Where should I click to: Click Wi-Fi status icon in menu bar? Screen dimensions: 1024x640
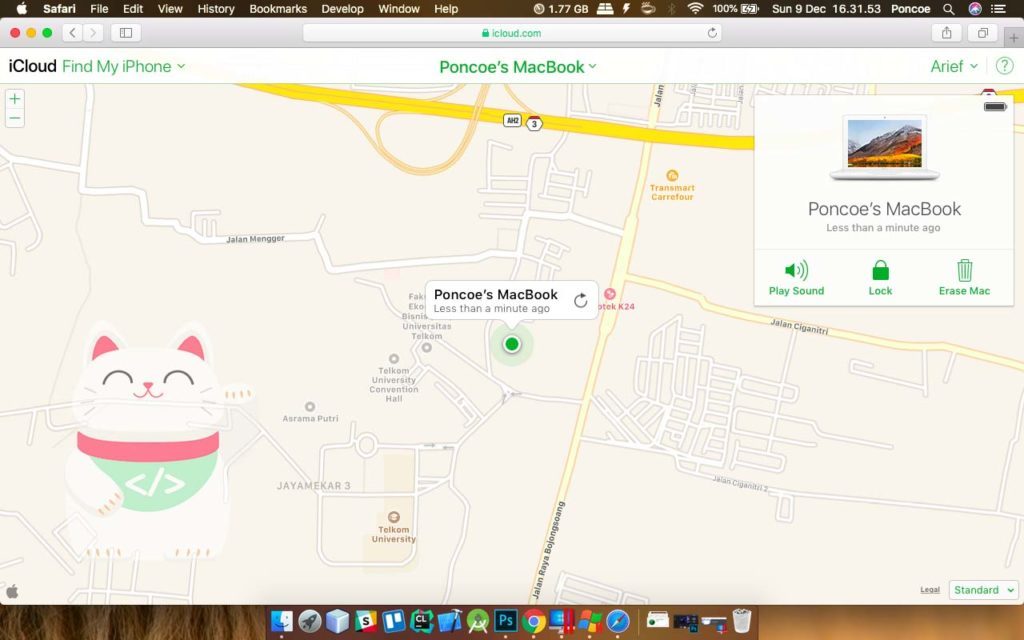[x=695, y=9]
